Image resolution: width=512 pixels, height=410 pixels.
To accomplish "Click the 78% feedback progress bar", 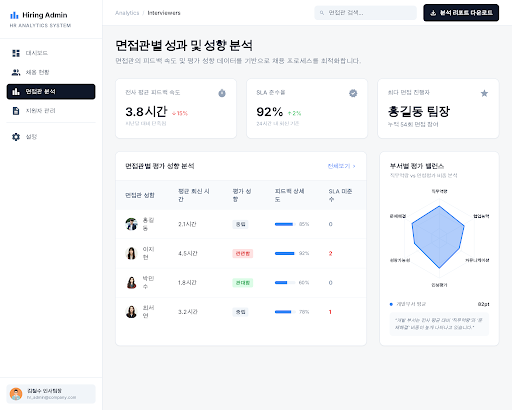I will [285, 312].
